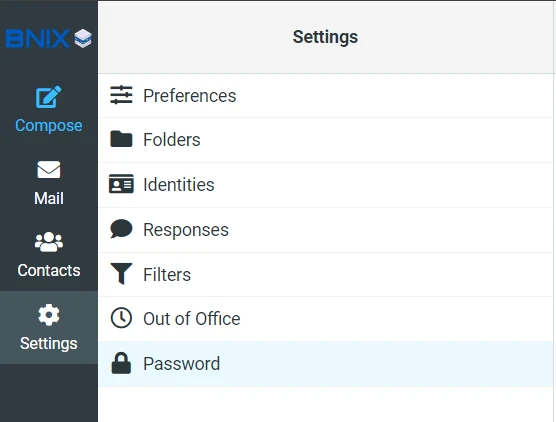Image resolution: width=556 pixels, height=422 pixels.
Task: Click the Filters funnel icon
Action: click(x=121, y=274)
